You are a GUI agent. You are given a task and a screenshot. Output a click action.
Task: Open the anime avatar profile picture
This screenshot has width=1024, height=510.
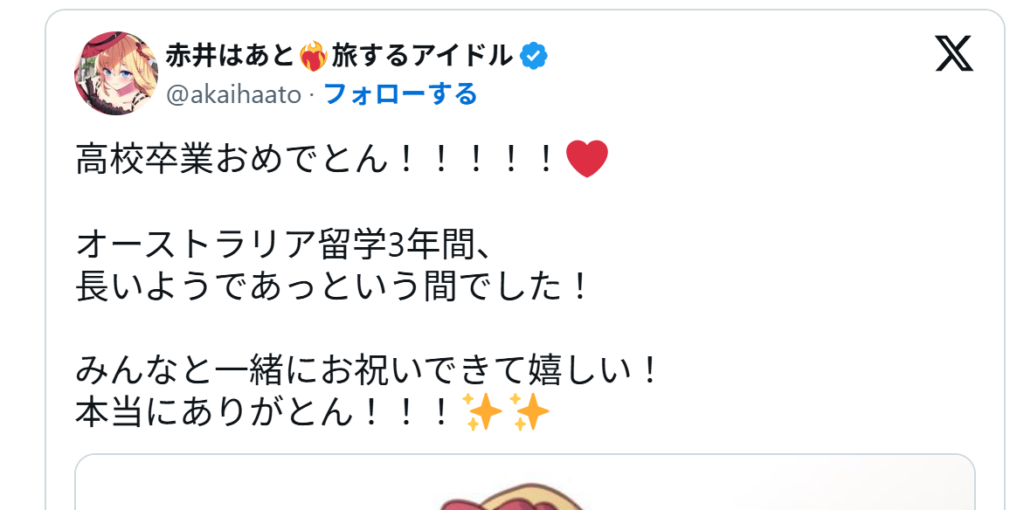coord(116,72)
